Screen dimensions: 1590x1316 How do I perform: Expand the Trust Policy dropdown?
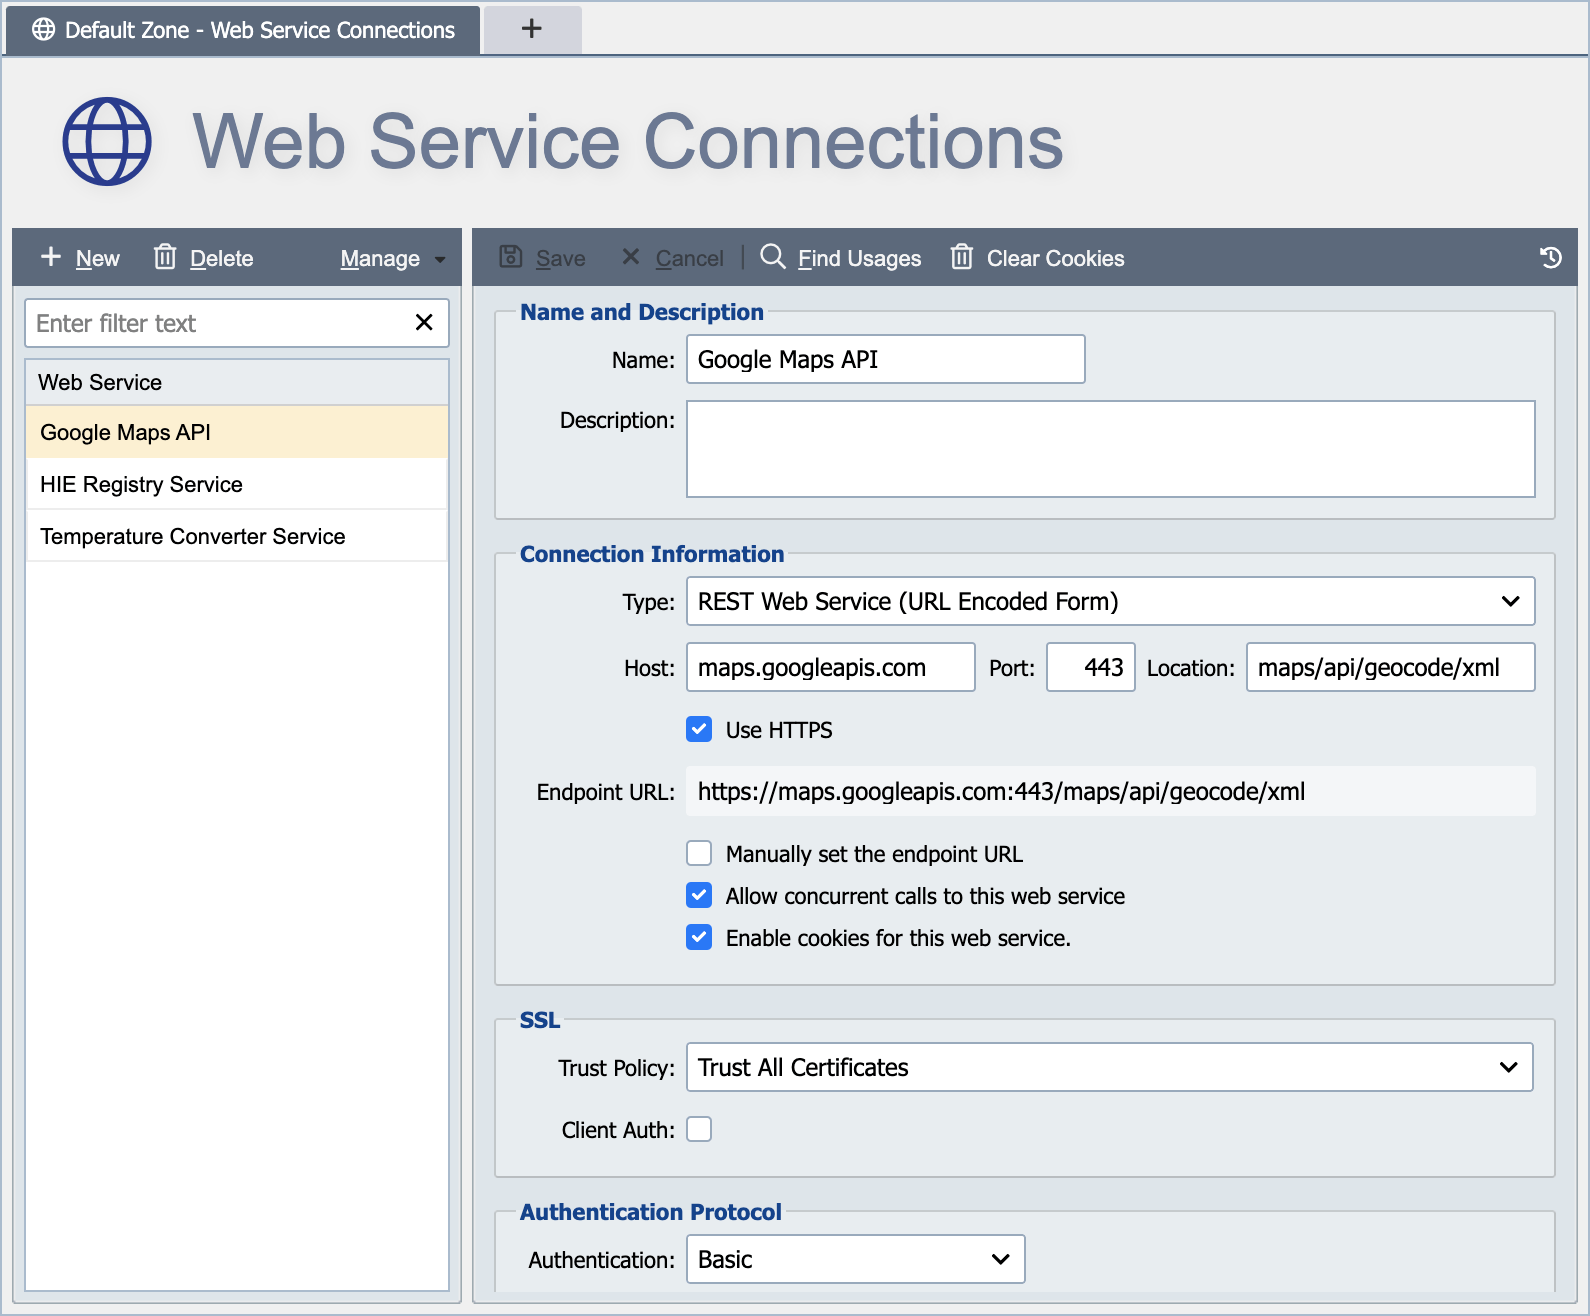[x=1109, y=1067]
